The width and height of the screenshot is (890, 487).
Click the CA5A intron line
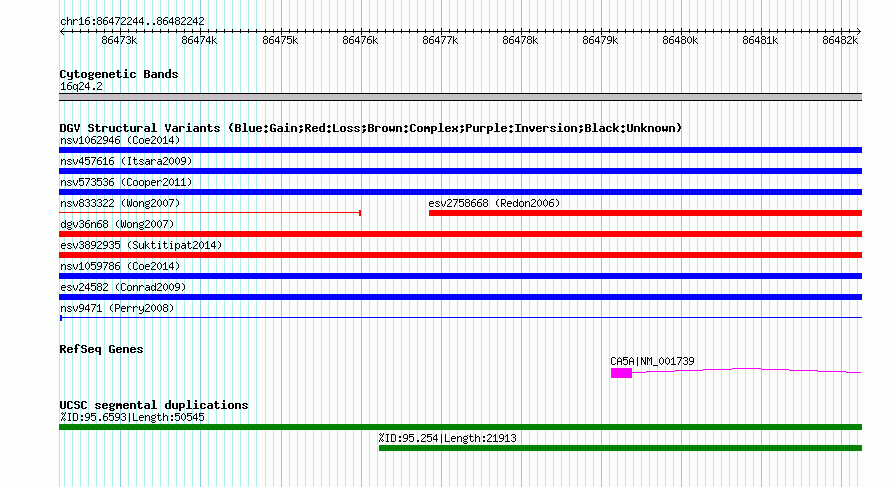click(x=747, y=370)
